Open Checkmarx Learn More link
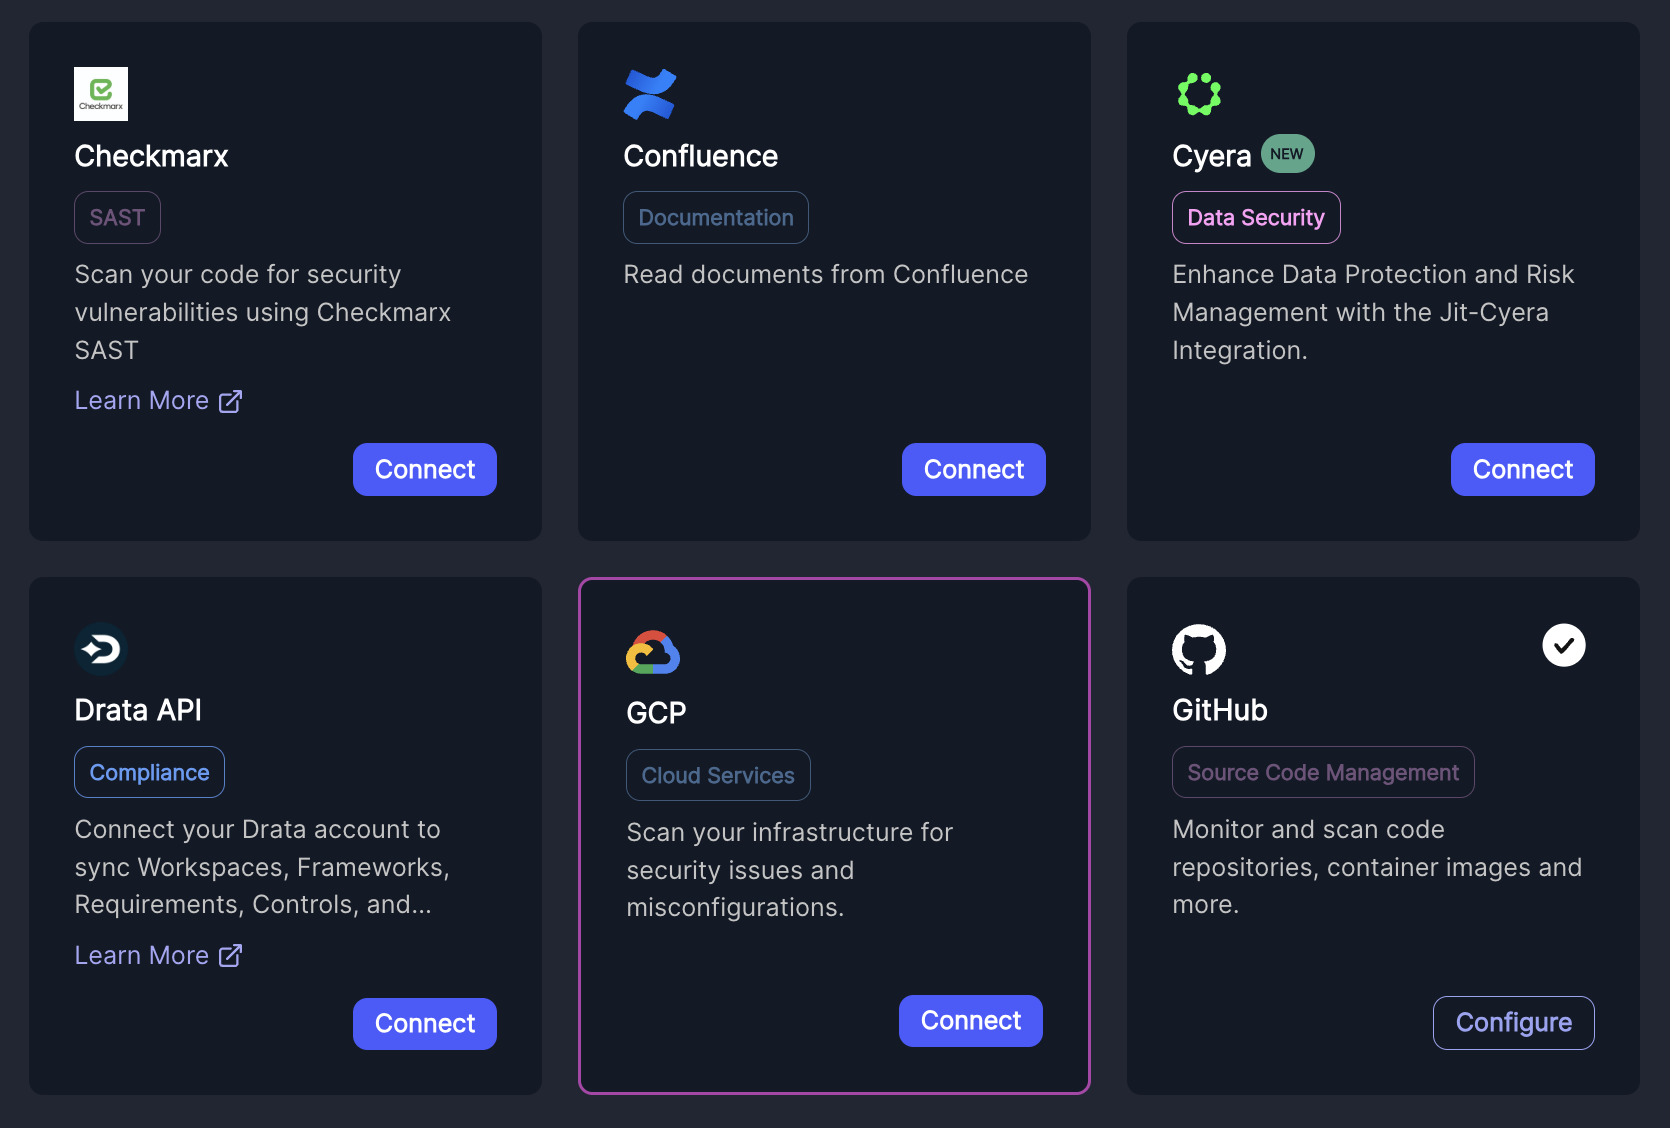Image resolution: width=1670 pixels, height=1128 pixels. click(x=159, y=401)
